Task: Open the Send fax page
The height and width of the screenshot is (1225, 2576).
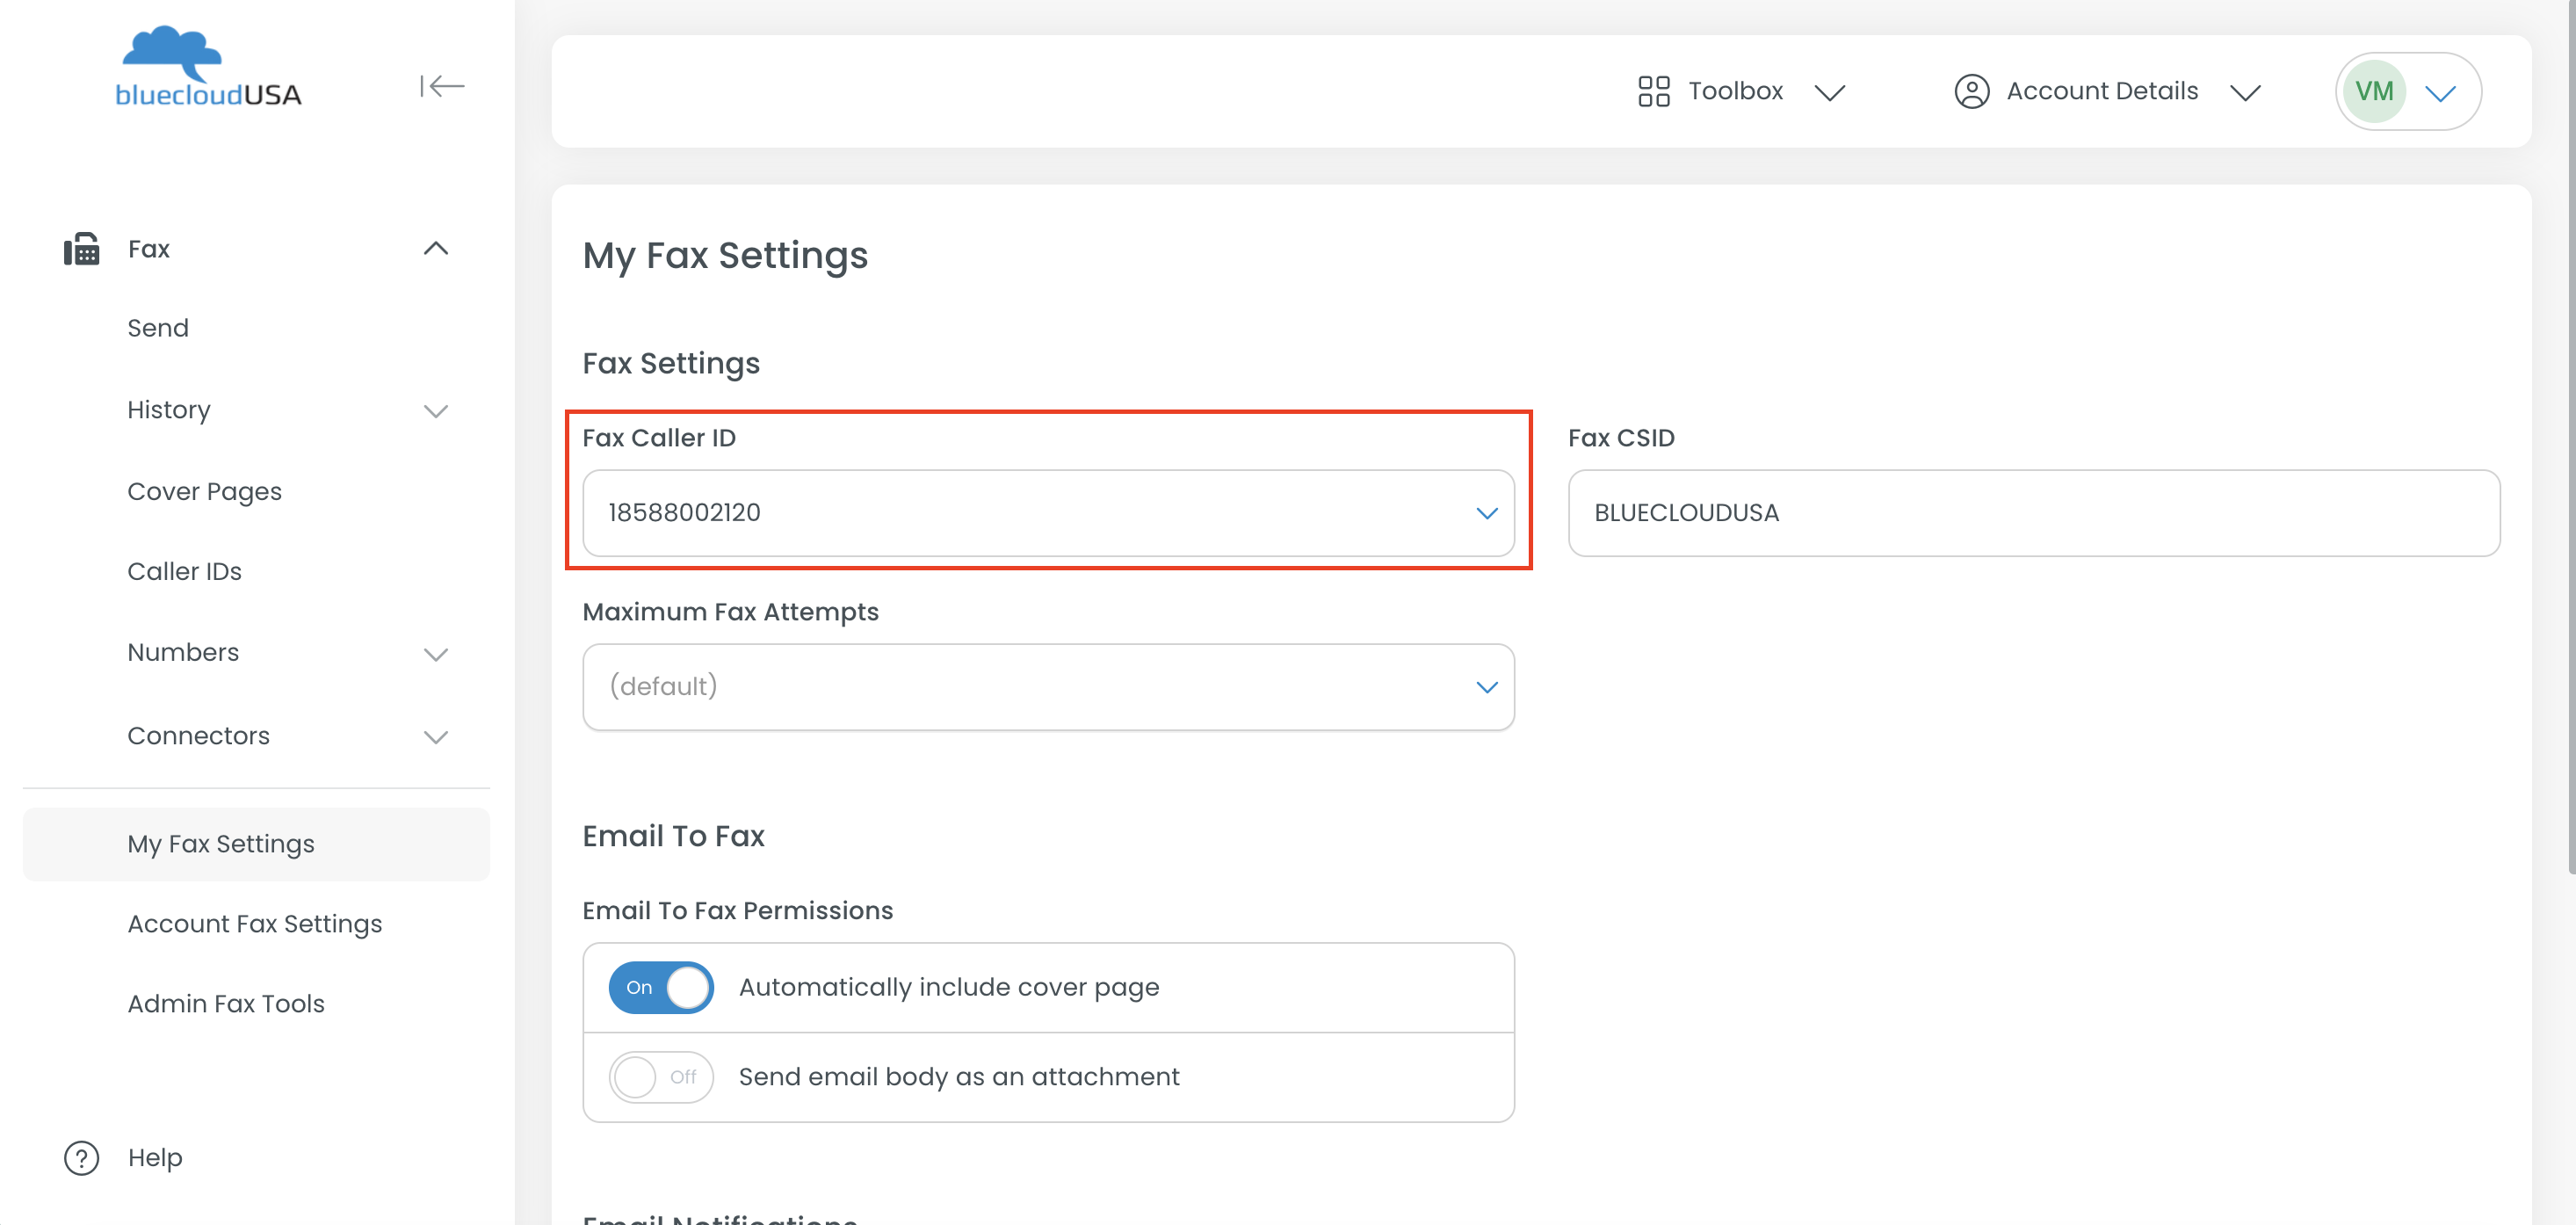Action: (158, 328)
